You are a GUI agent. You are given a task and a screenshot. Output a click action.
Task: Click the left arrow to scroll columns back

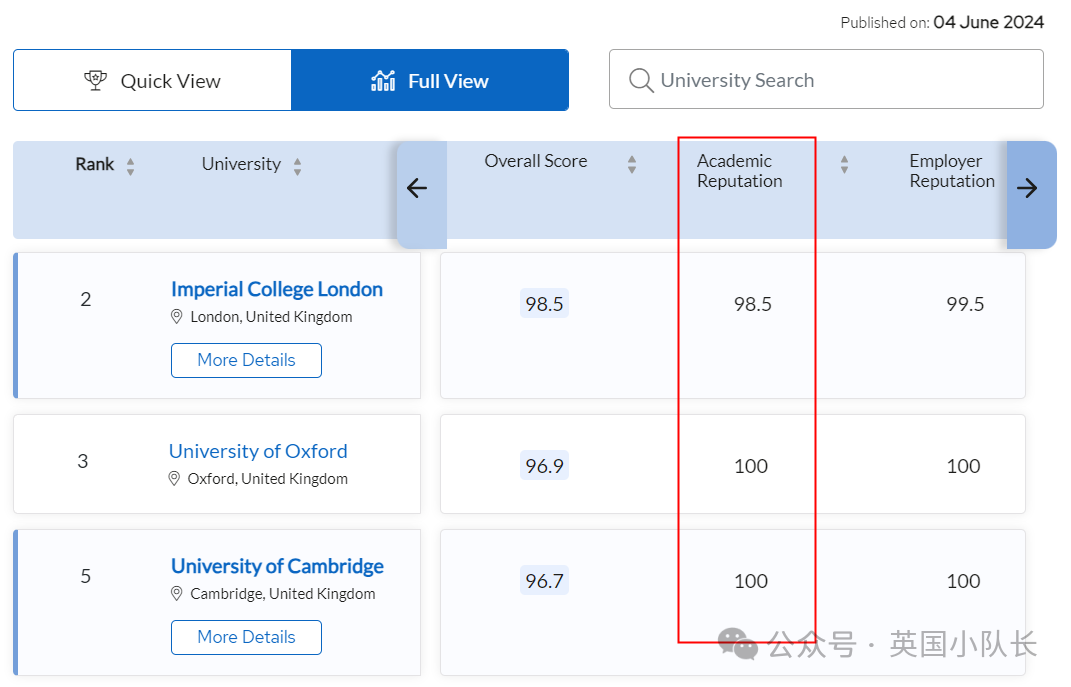tap(417, 188)
